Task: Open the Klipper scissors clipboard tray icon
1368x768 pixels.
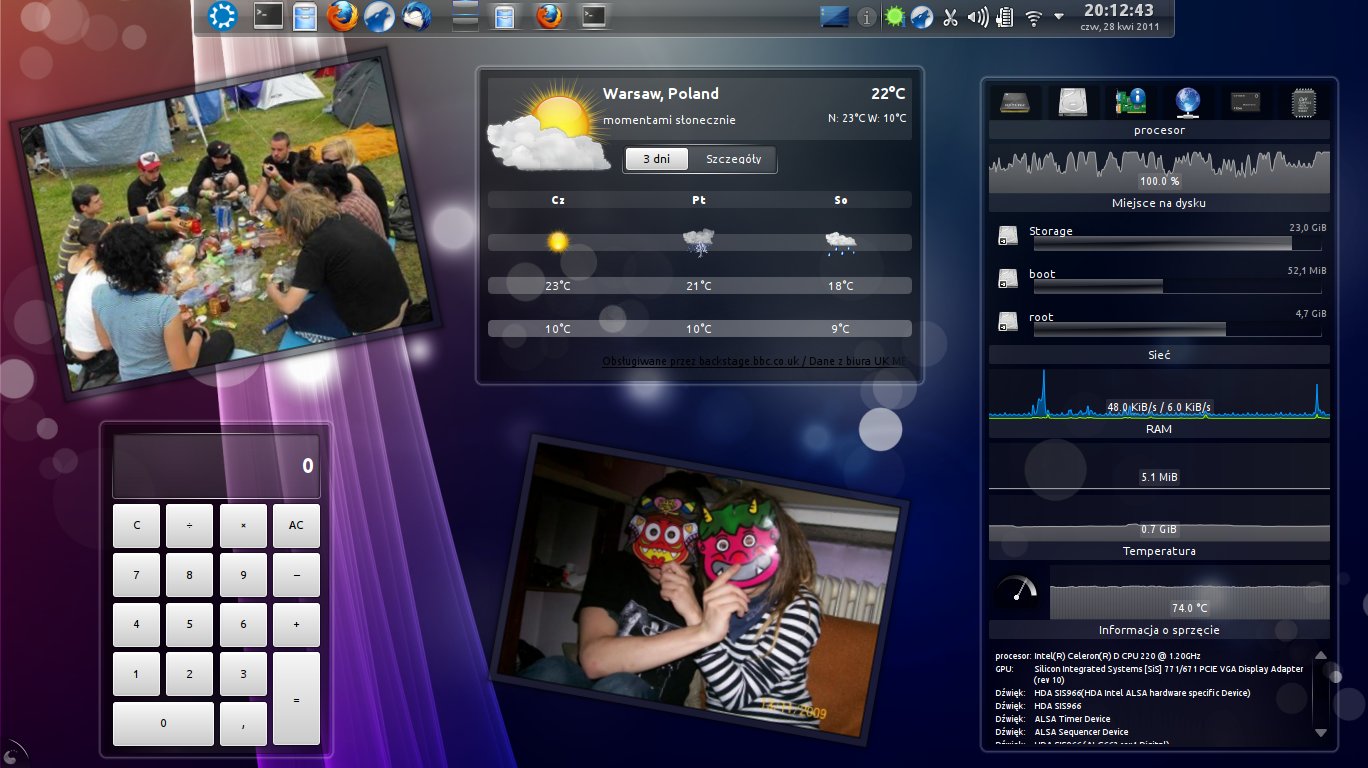Action: (x=950, y=17)
